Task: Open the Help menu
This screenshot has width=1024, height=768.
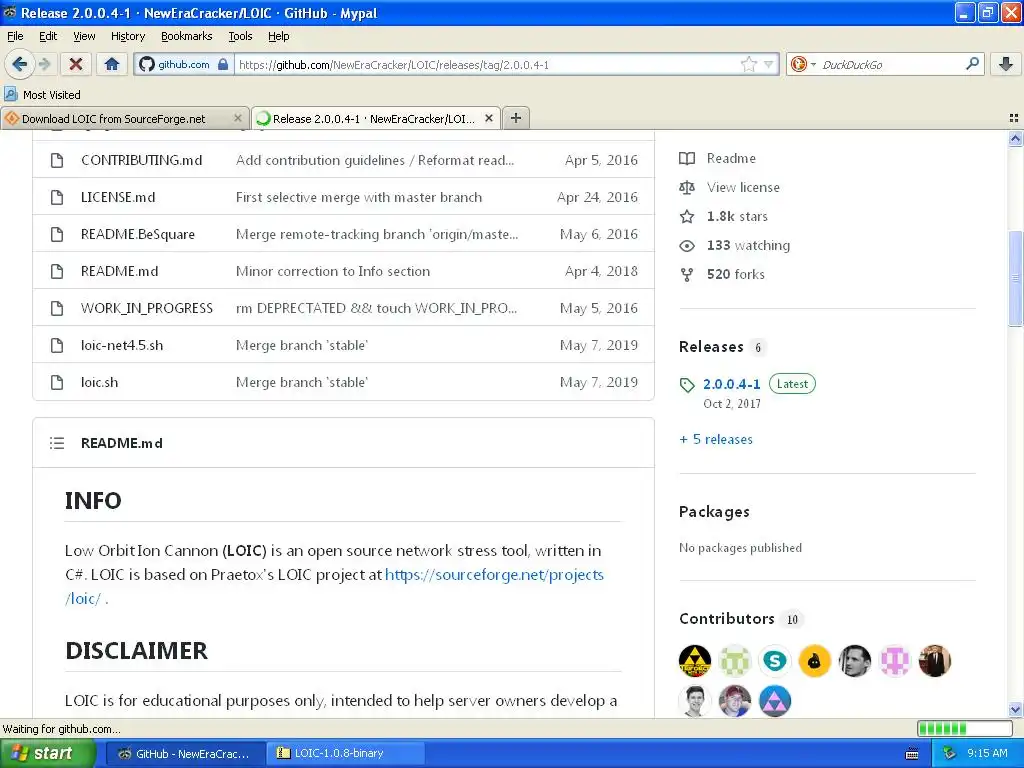Action: pyautogui.click(x=278, y=36)
